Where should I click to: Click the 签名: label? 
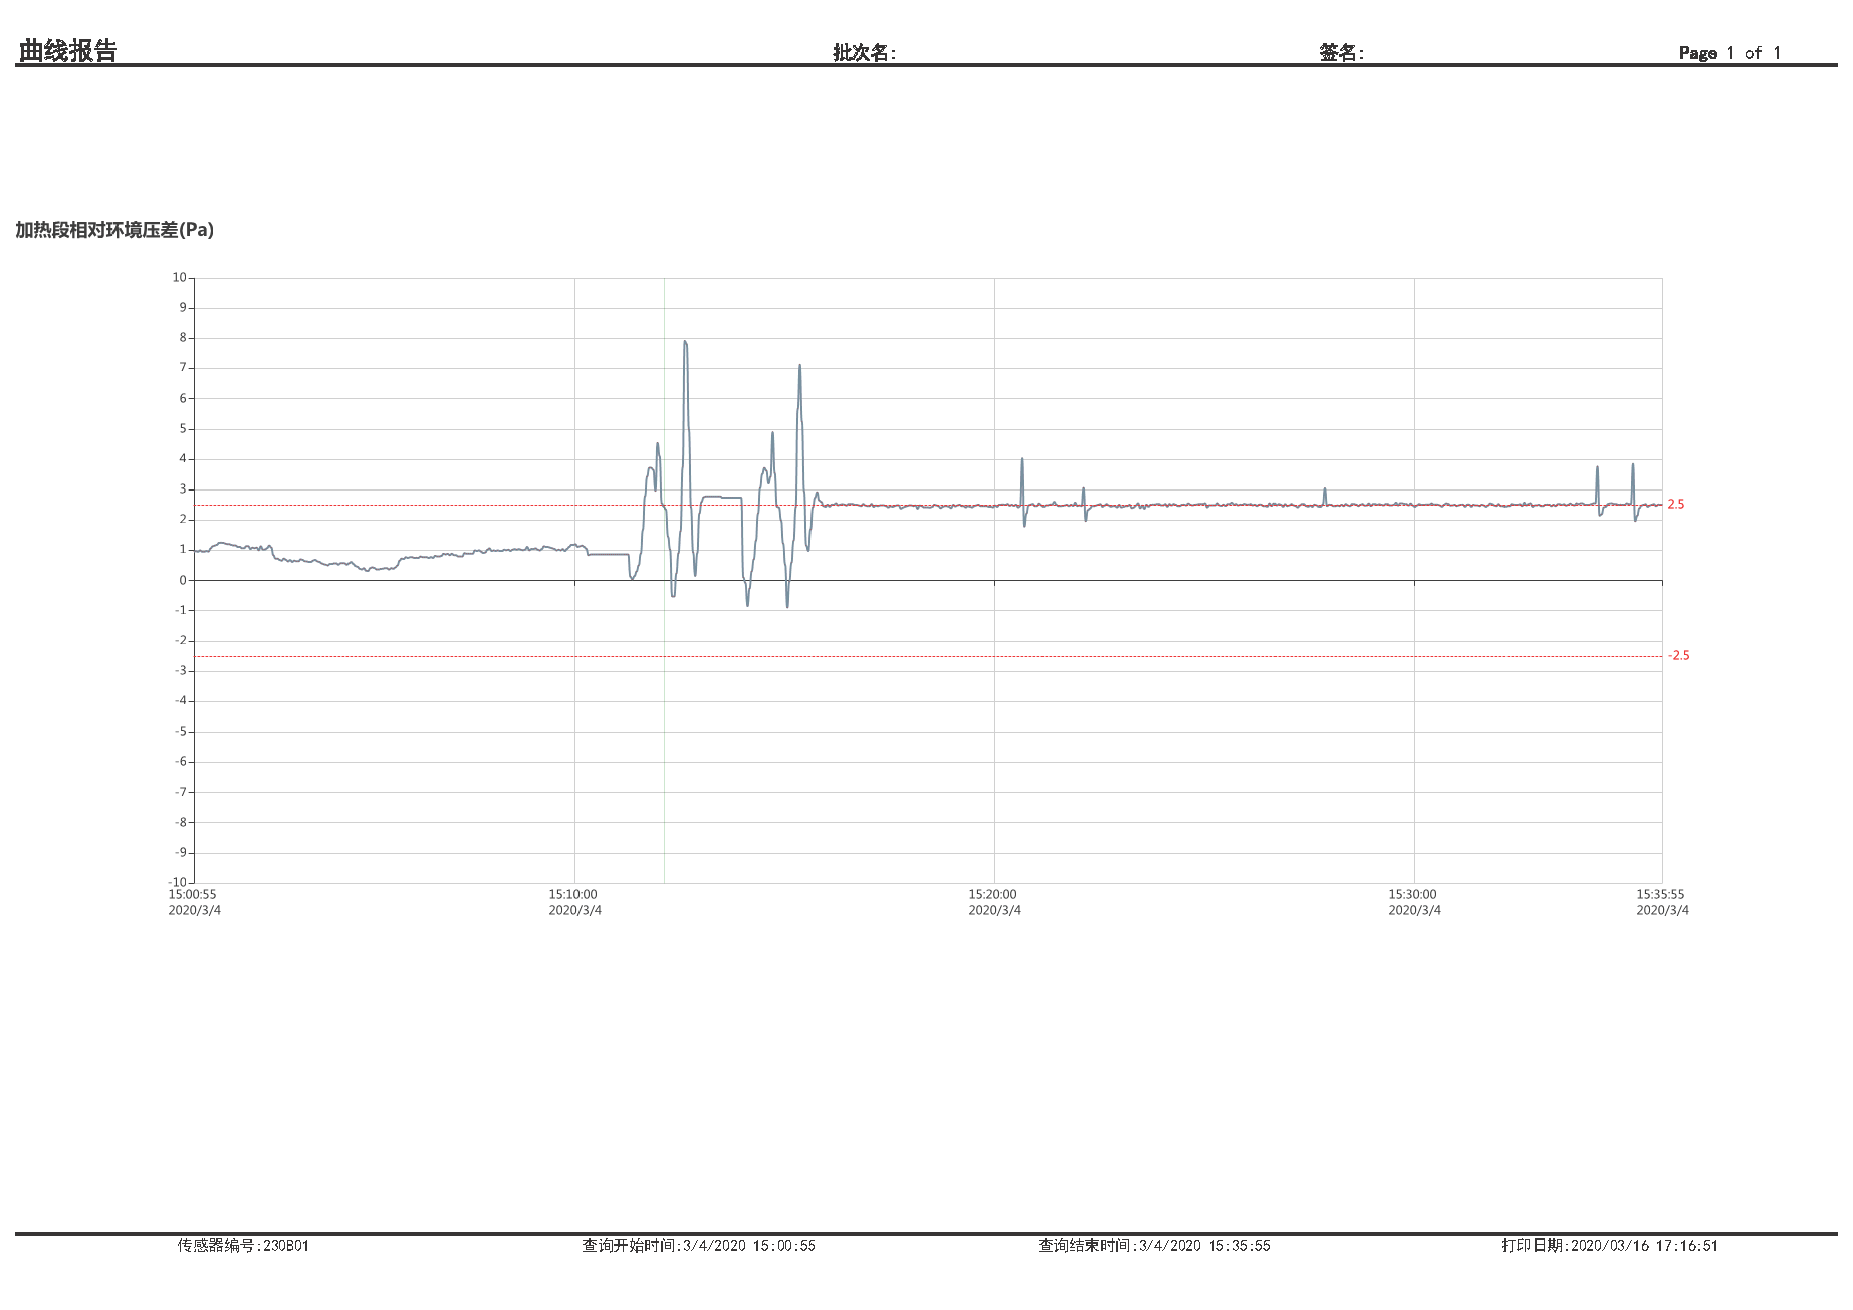point(1341,53)
